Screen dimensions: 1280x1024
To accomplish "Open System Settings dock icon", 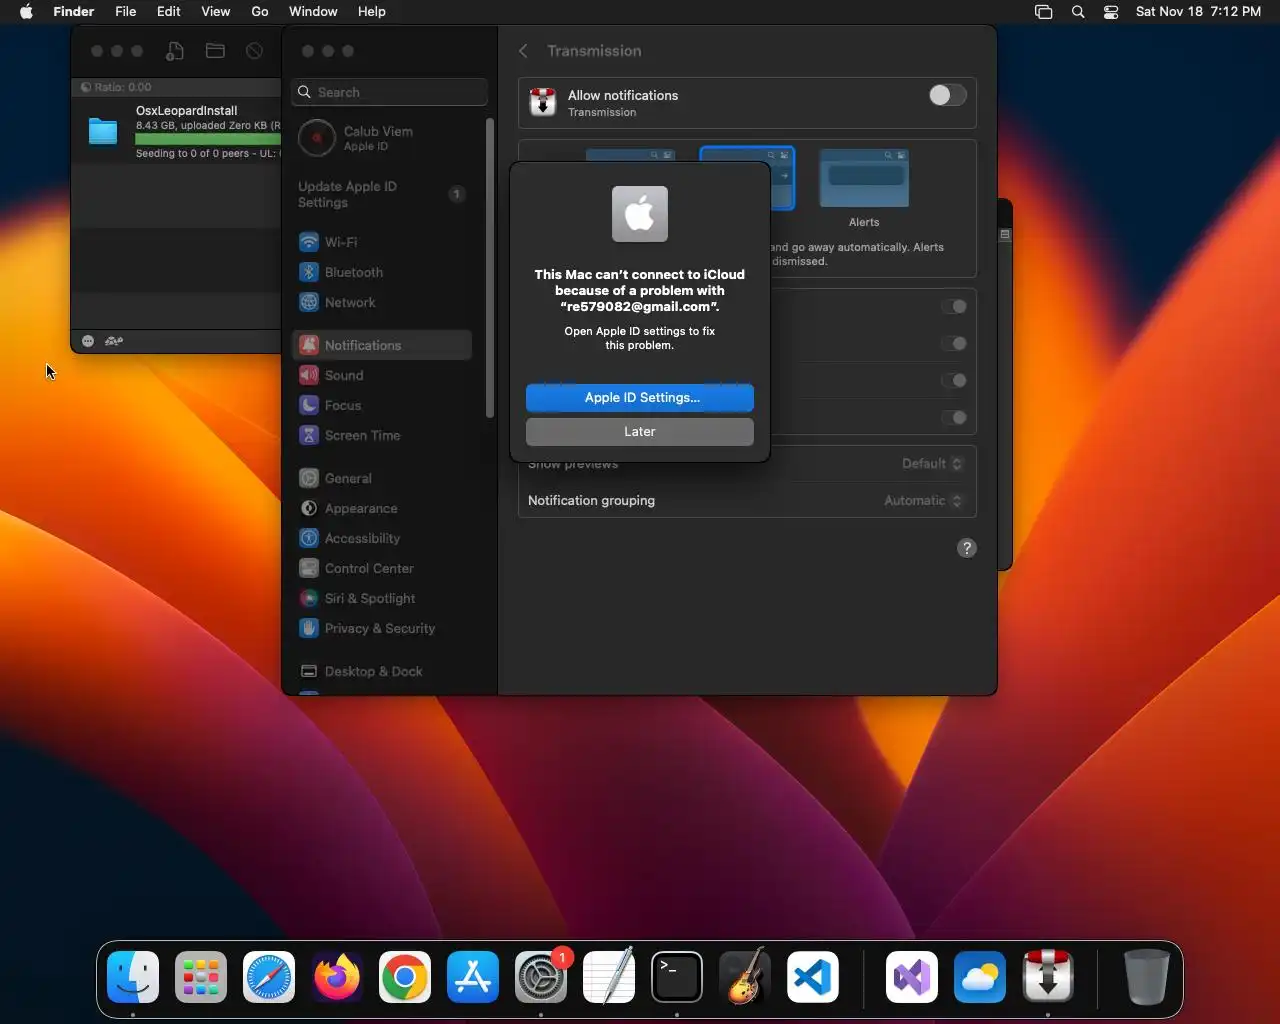I will tap(541, 977).
